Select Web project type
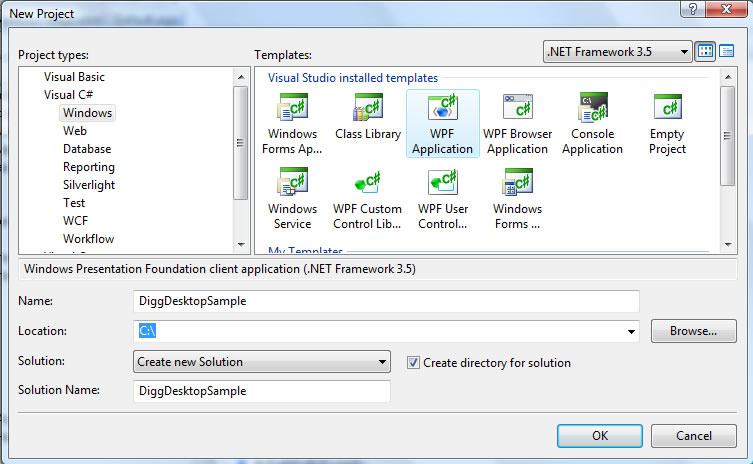 pyautogui.click(x=75, y=131)
